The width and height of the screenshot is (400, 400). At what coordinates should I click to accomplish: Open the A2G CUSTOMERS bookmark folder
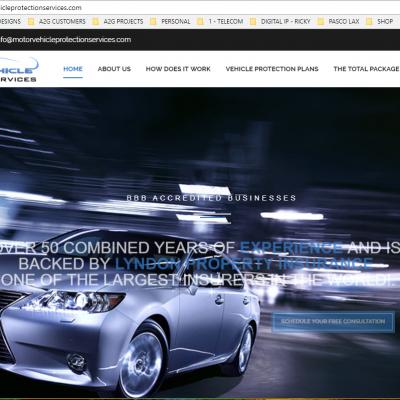click(62, 22)
